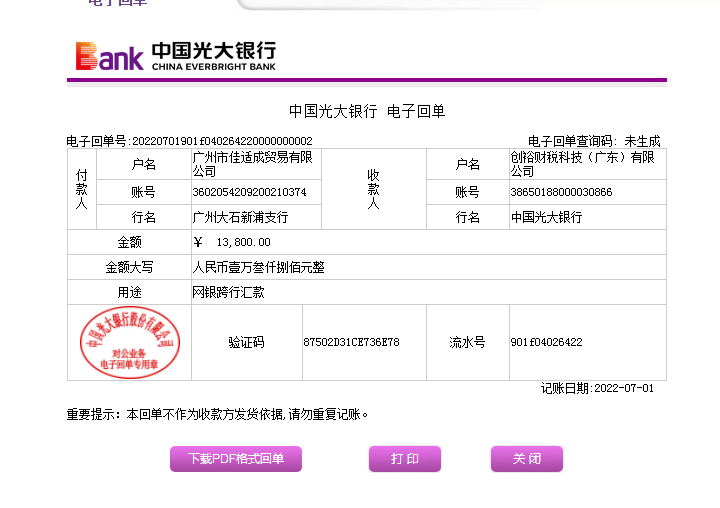
Task: Click query code status 未生成
Action: click(x=642, y=141)
